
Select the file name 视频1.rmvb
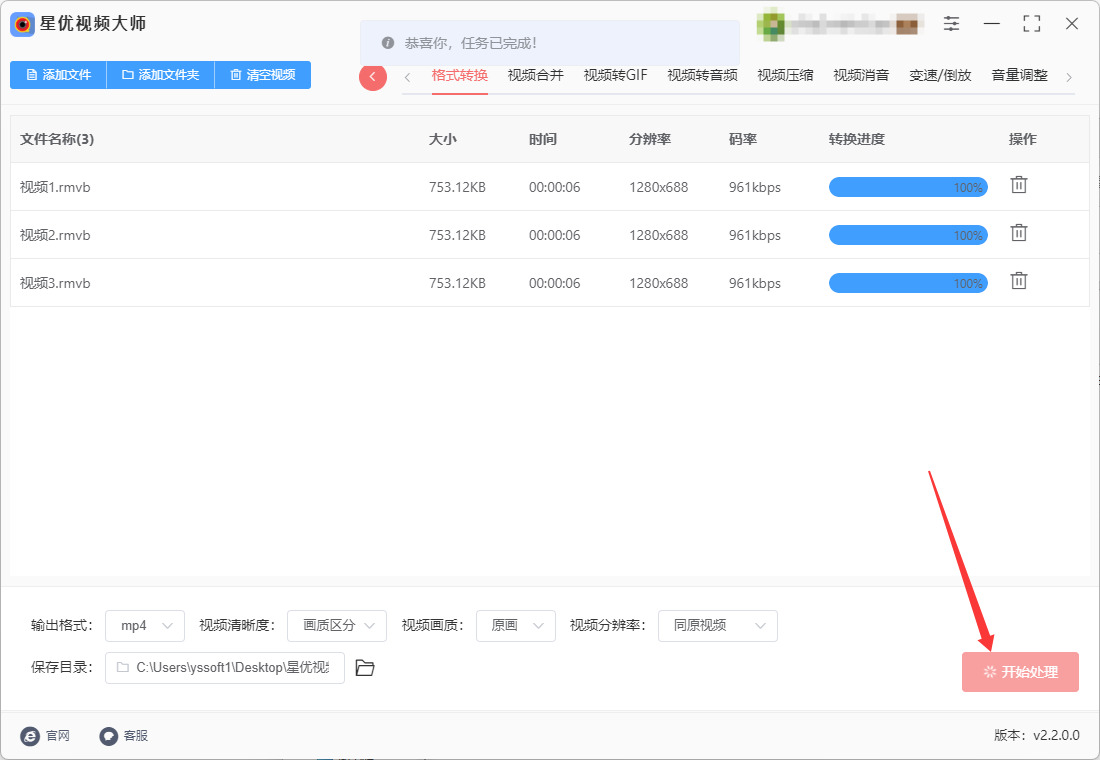pos(55,187)
